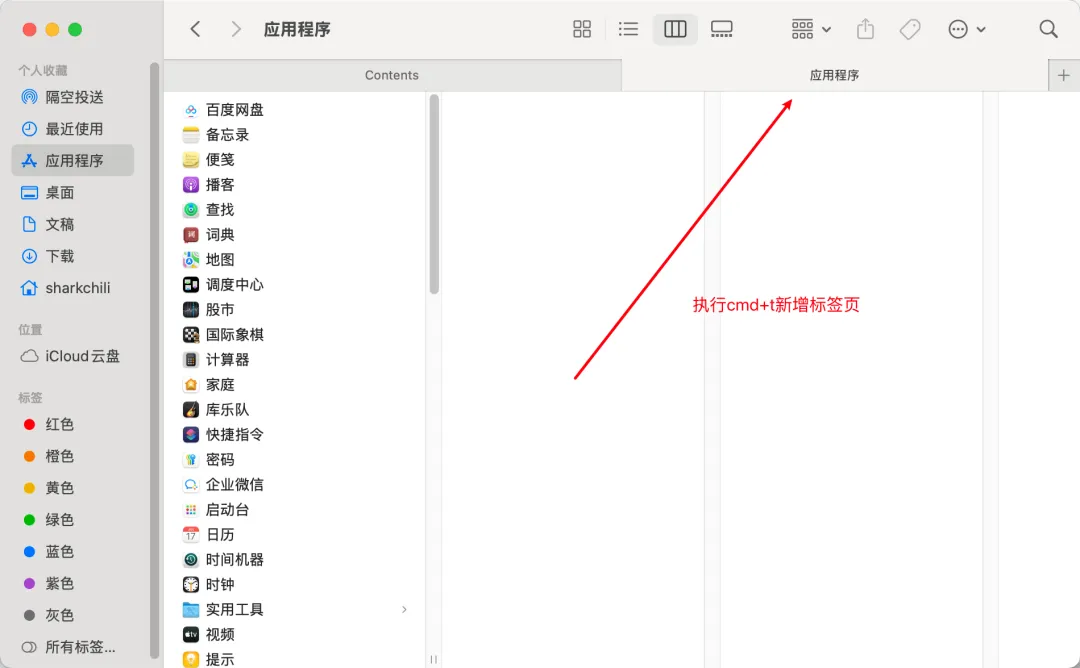Select the 查找 app icon
The image size is (1080, 668).
click(191, 209)
